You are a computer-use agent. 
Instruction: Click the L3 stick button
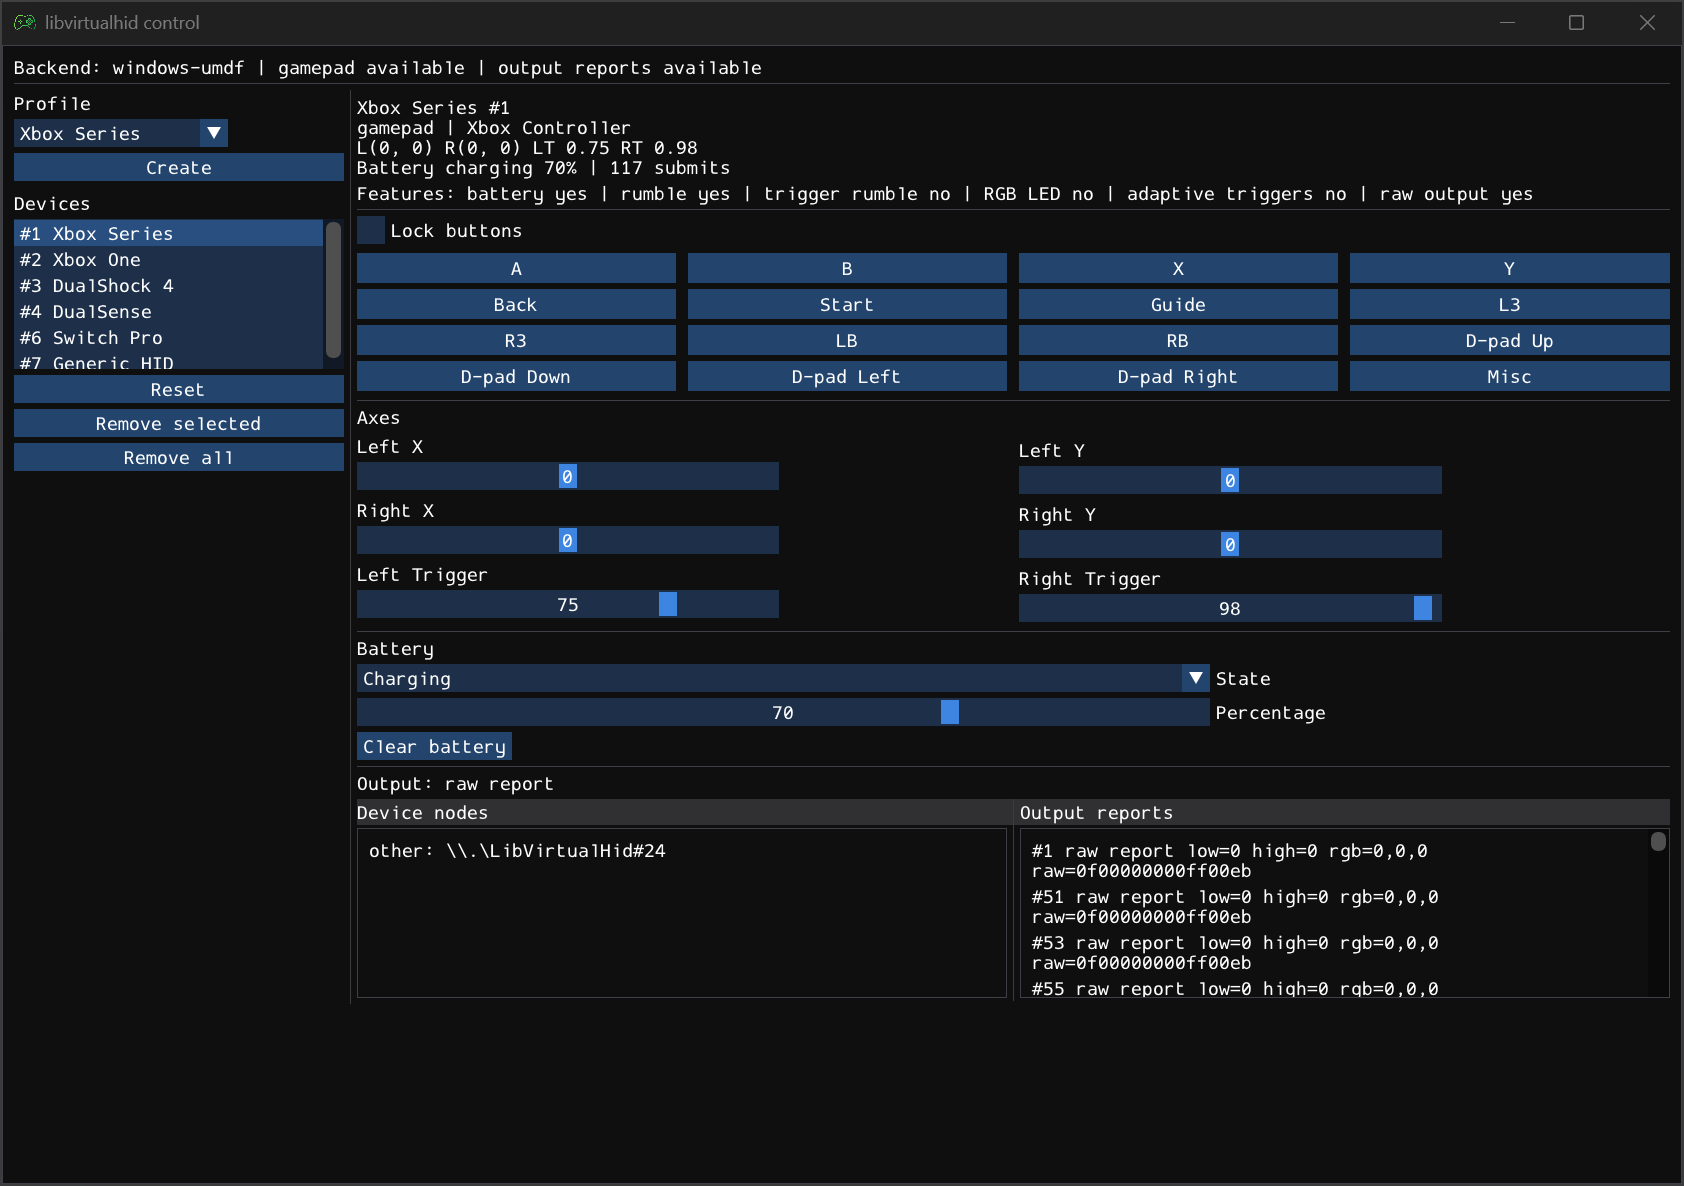tap(1510, 304)
